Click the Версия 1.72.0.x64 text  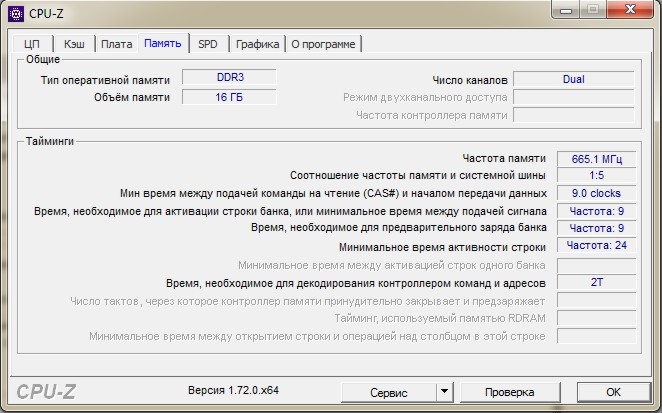pos(233,390)
